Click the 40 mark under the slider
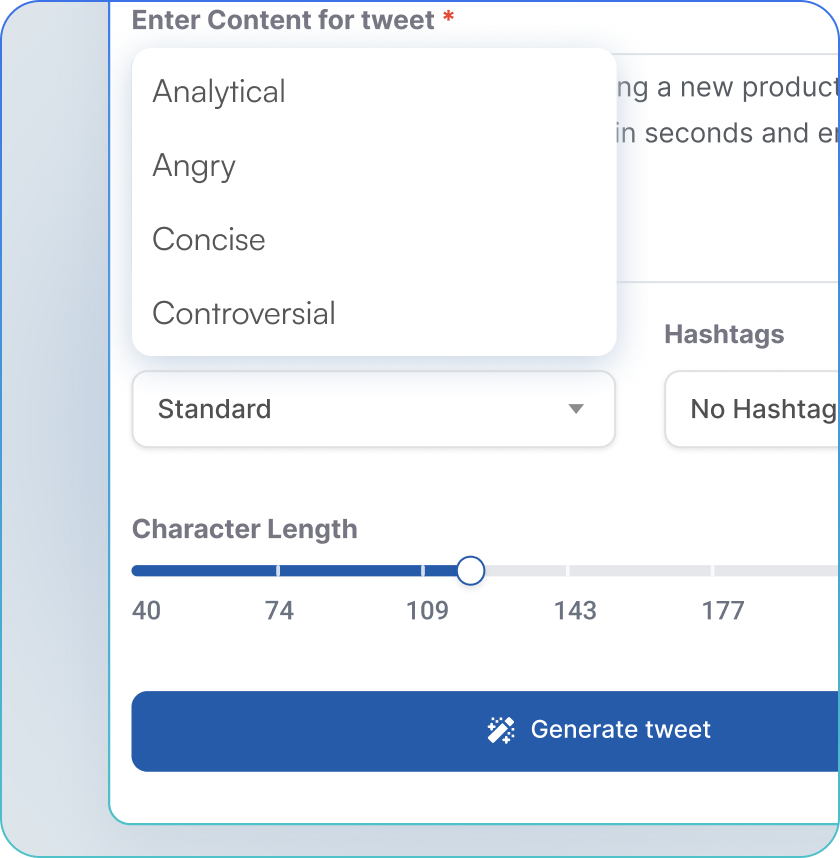Viewport: 840px width, 858px height. (x=147, y=610)
